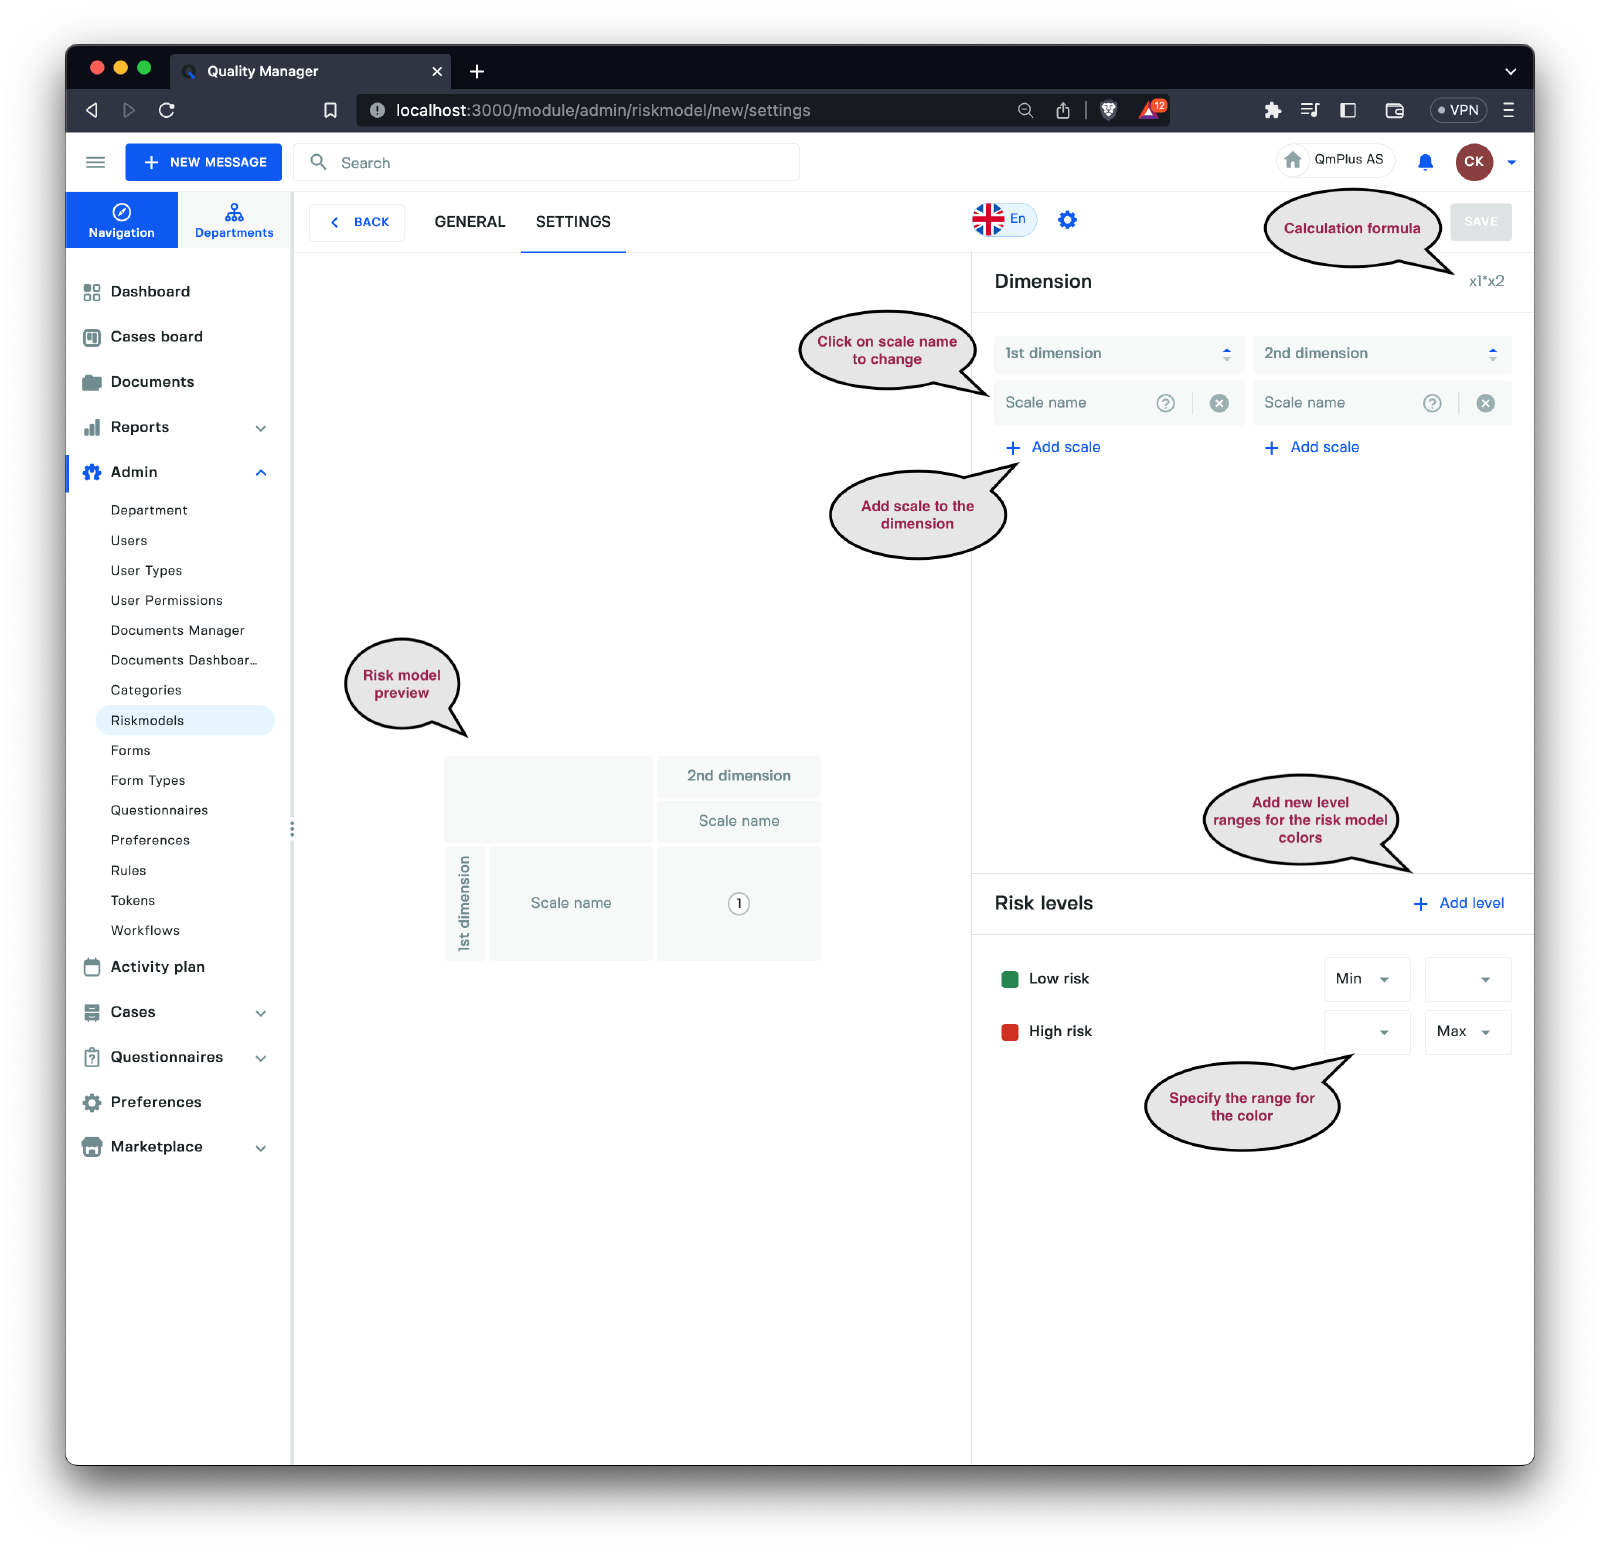Screen dimensions: 1600x1552
Task: Switch to the GENERAL tab
Action: coord(469,222)
